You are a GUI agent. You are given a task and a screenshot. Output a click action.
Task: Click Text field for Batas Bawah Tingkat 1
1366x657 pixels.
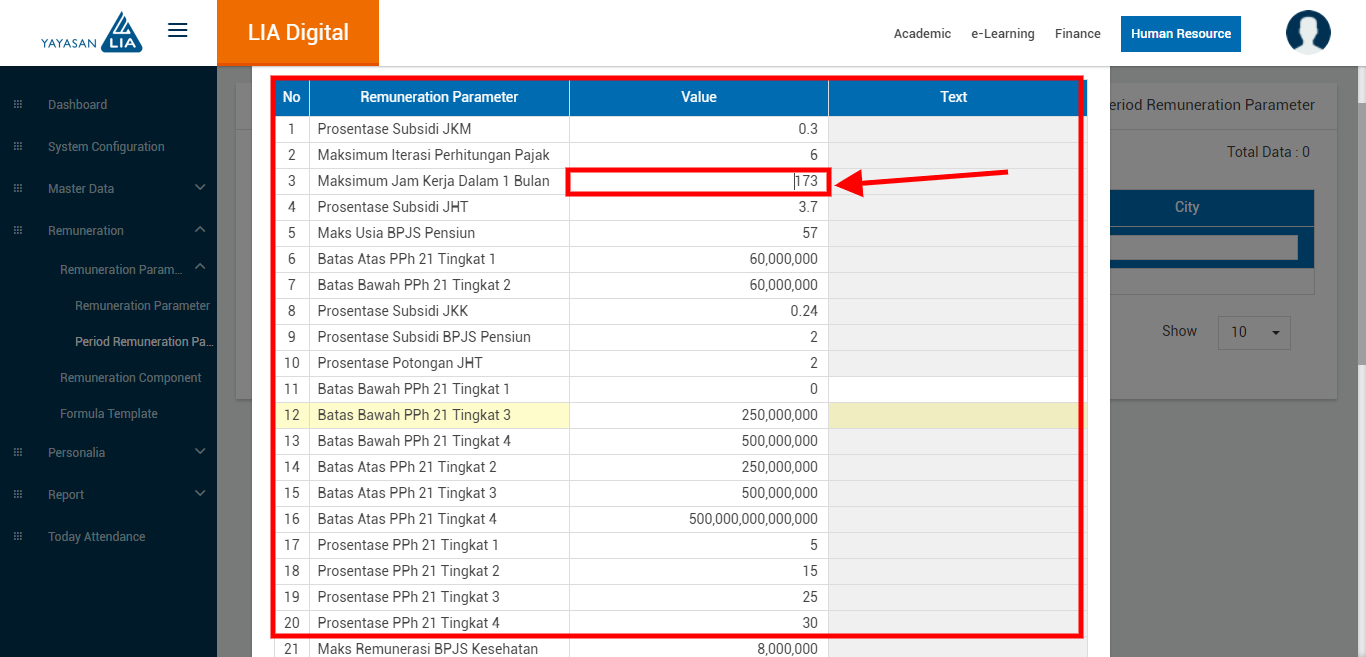pyautogui.click(x=953, y=389)
